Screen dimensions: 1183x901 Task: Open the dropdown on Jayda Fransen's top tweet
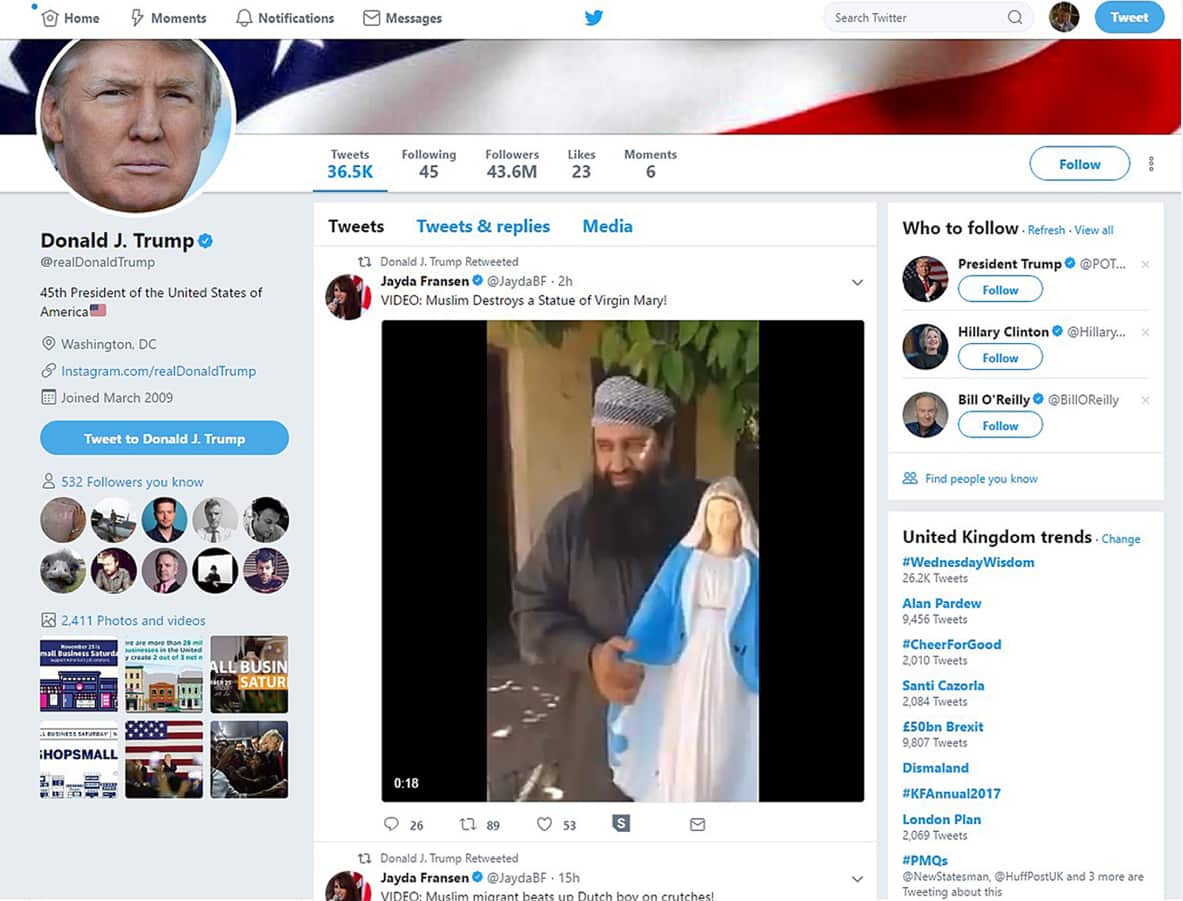[857, 283]
